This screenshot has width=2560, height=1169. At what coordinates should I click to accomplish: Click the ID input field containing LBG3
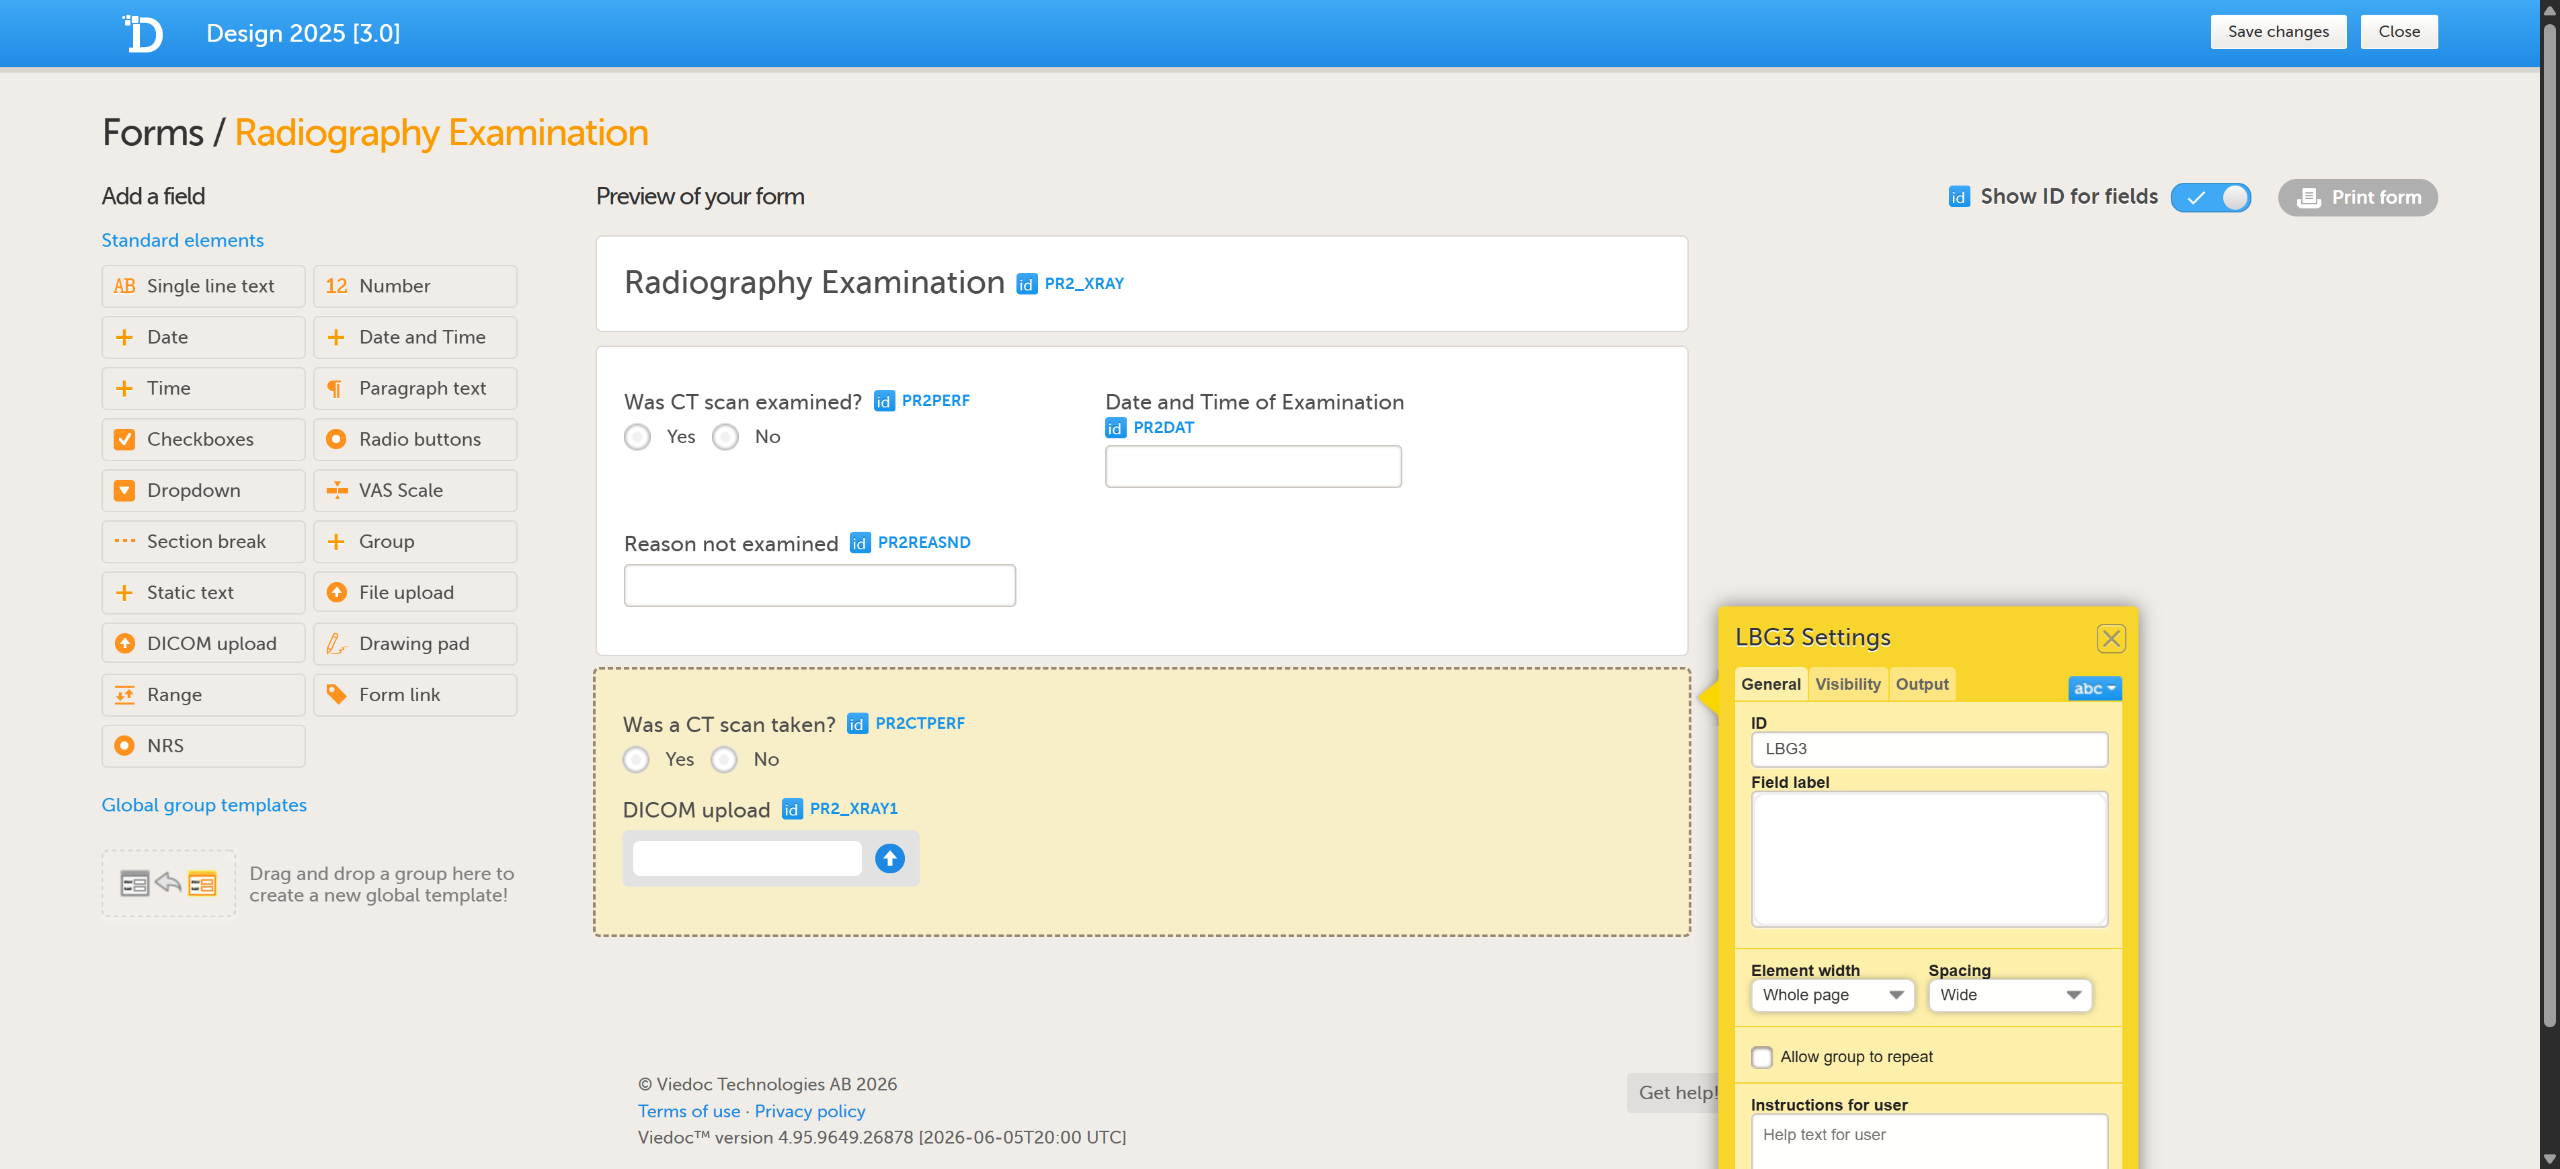click(1929, 749)
